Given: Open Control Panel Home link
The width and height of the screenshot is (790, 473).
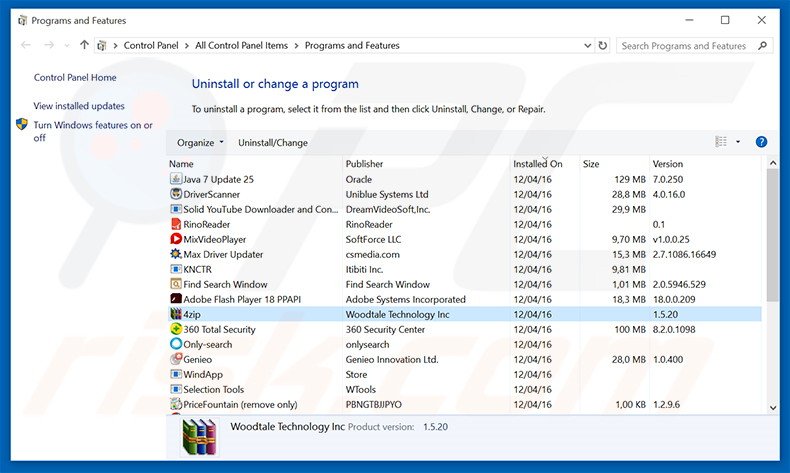Looking at the screenshot, I should coord(75,78).
